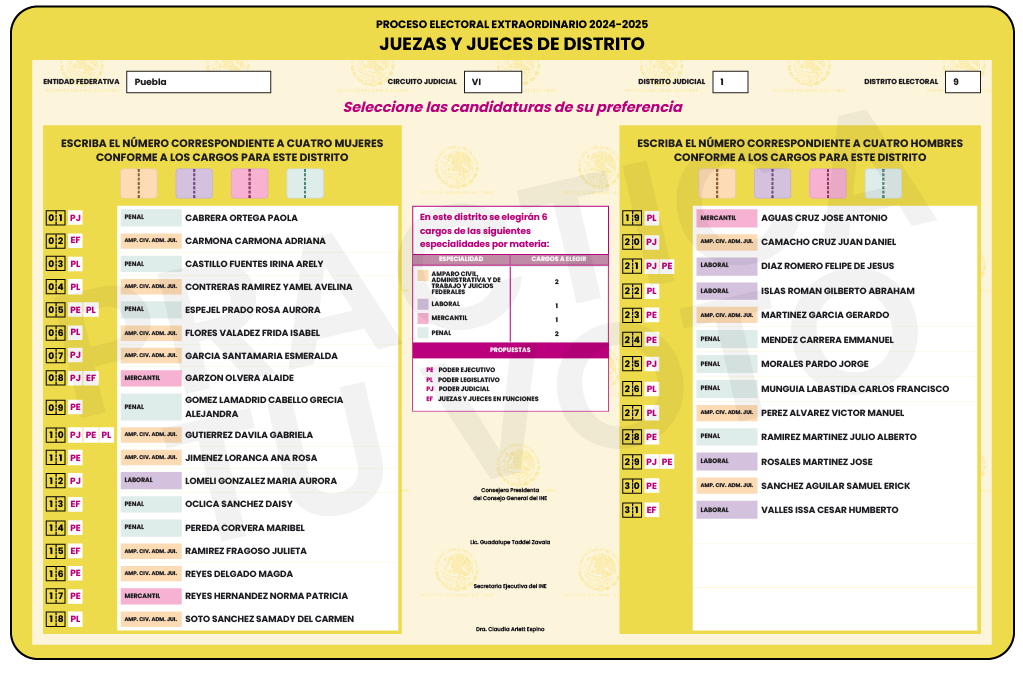
Task: Click Ramirez Fragoso Julieta
Action: pos(245,551)
